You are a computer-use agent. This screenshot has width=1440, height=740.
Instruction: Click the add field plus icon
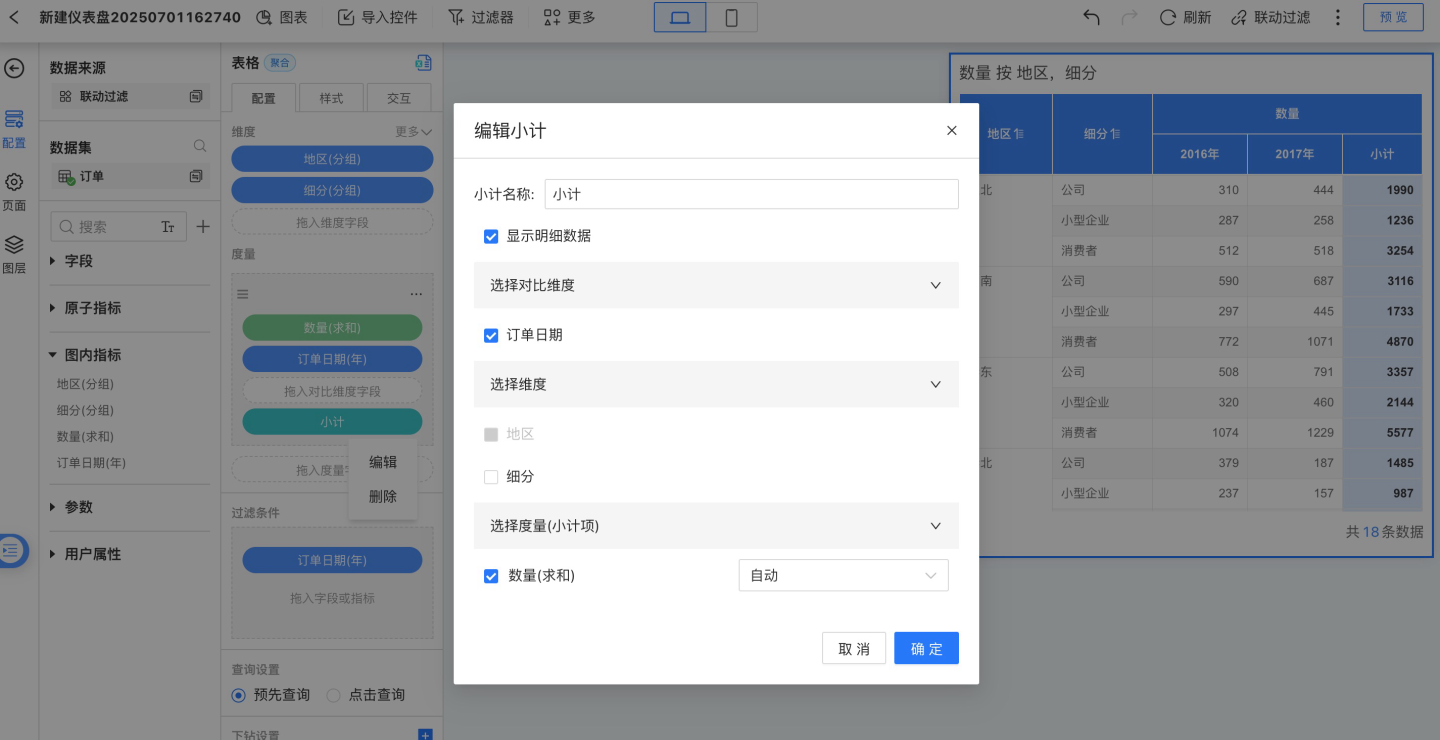click(203, 227)
